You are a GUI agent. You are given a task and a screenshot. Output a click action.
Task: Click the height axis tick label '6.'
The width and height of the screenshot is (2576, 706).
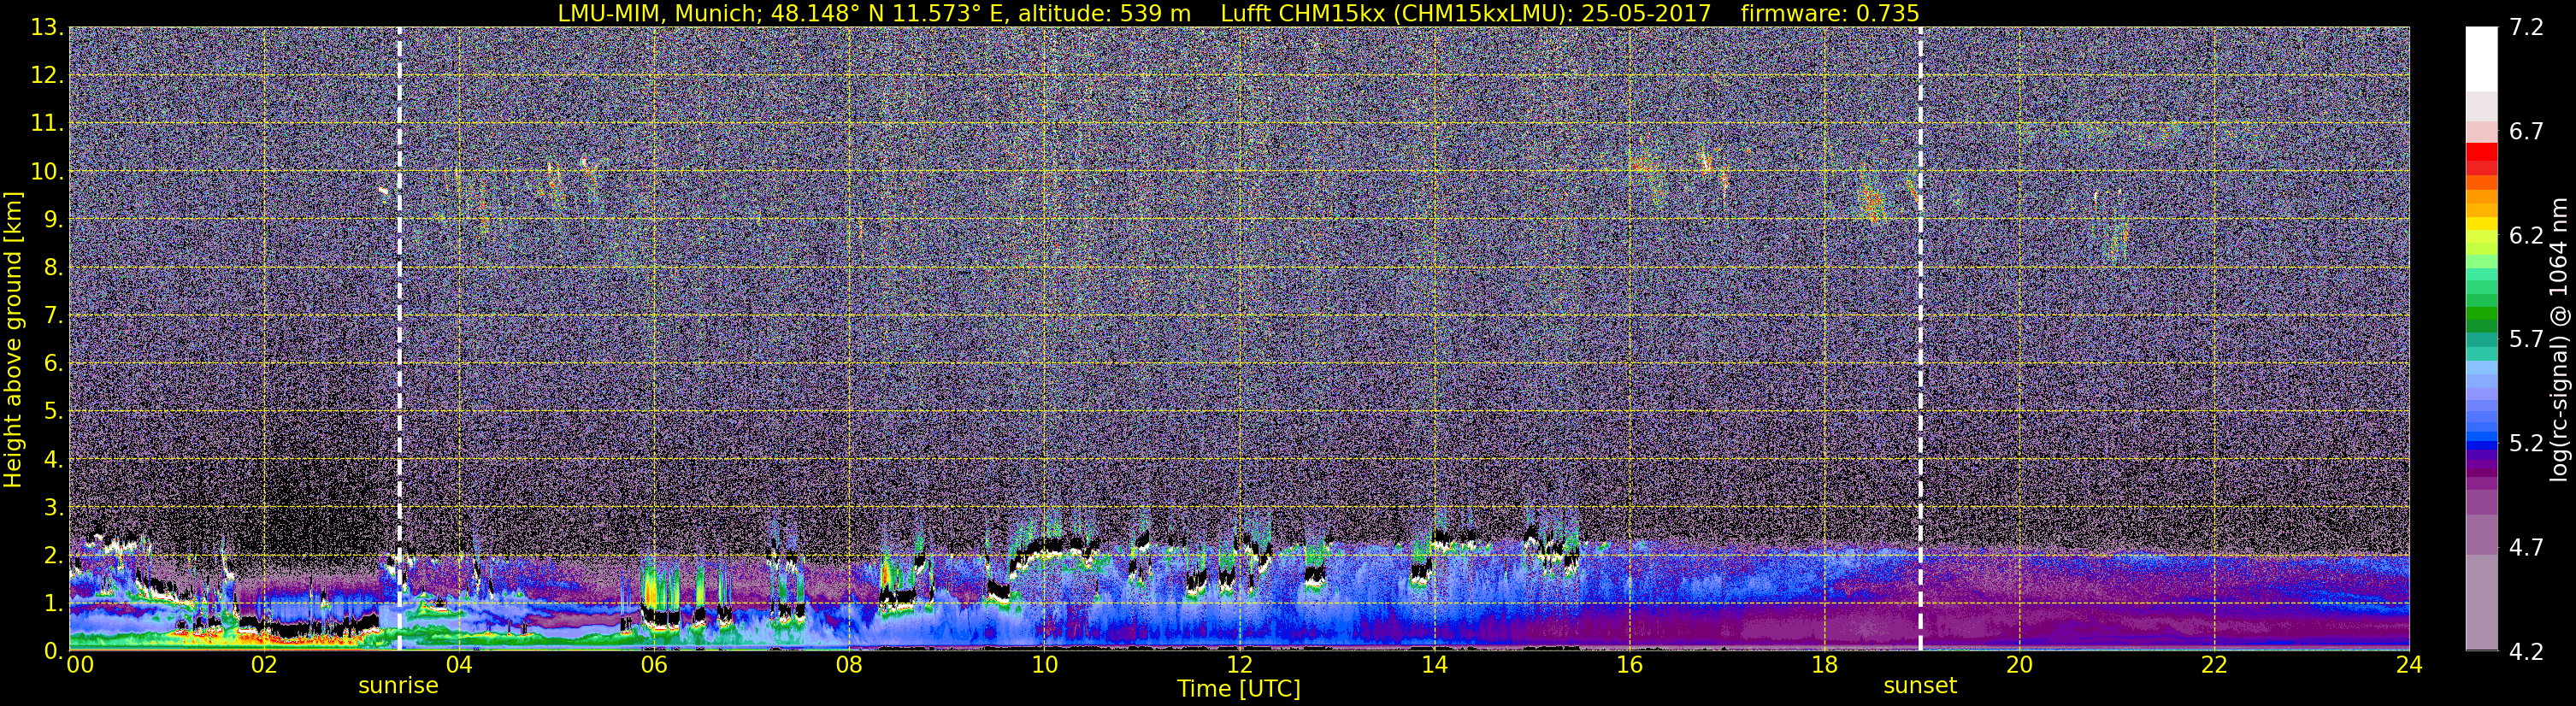point(53,363)
